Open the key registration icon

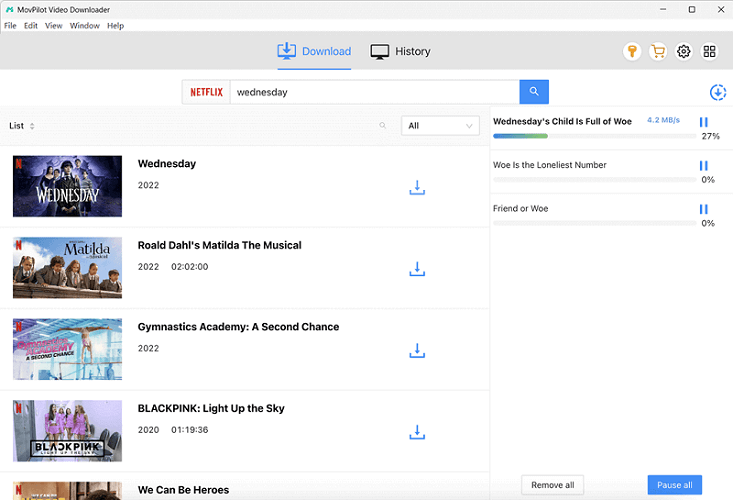[x=632, y=51]
